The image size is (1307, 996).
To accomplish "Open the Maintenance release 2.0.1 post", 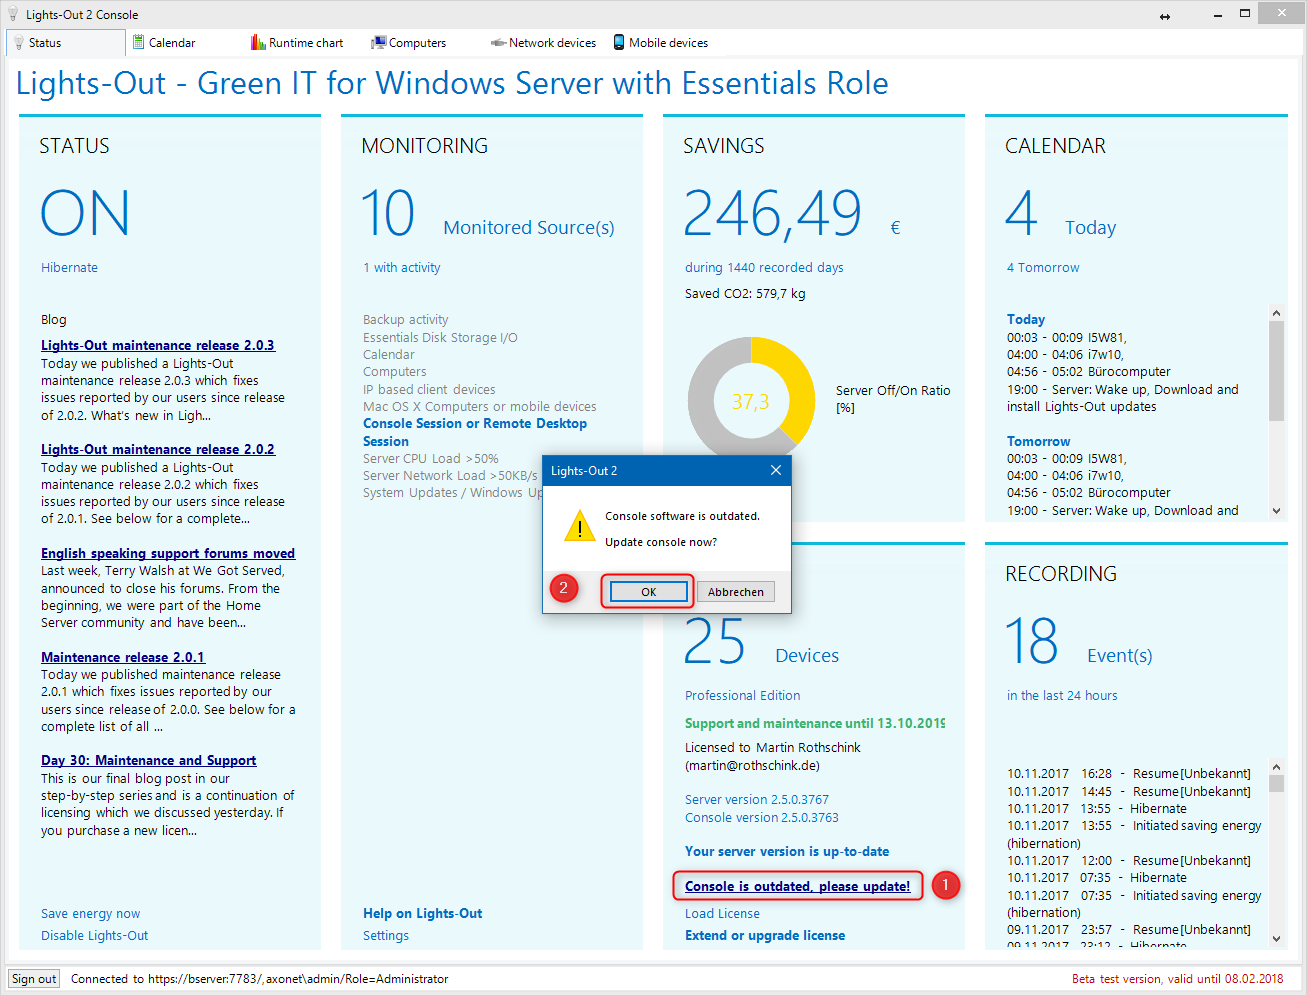I will pyautogui.click(x=123, y=657).
